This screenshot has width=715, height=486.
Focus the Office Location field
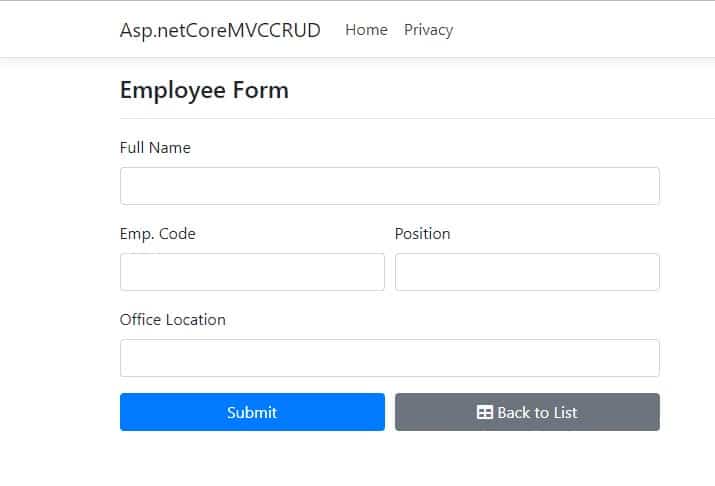[389, 358]
